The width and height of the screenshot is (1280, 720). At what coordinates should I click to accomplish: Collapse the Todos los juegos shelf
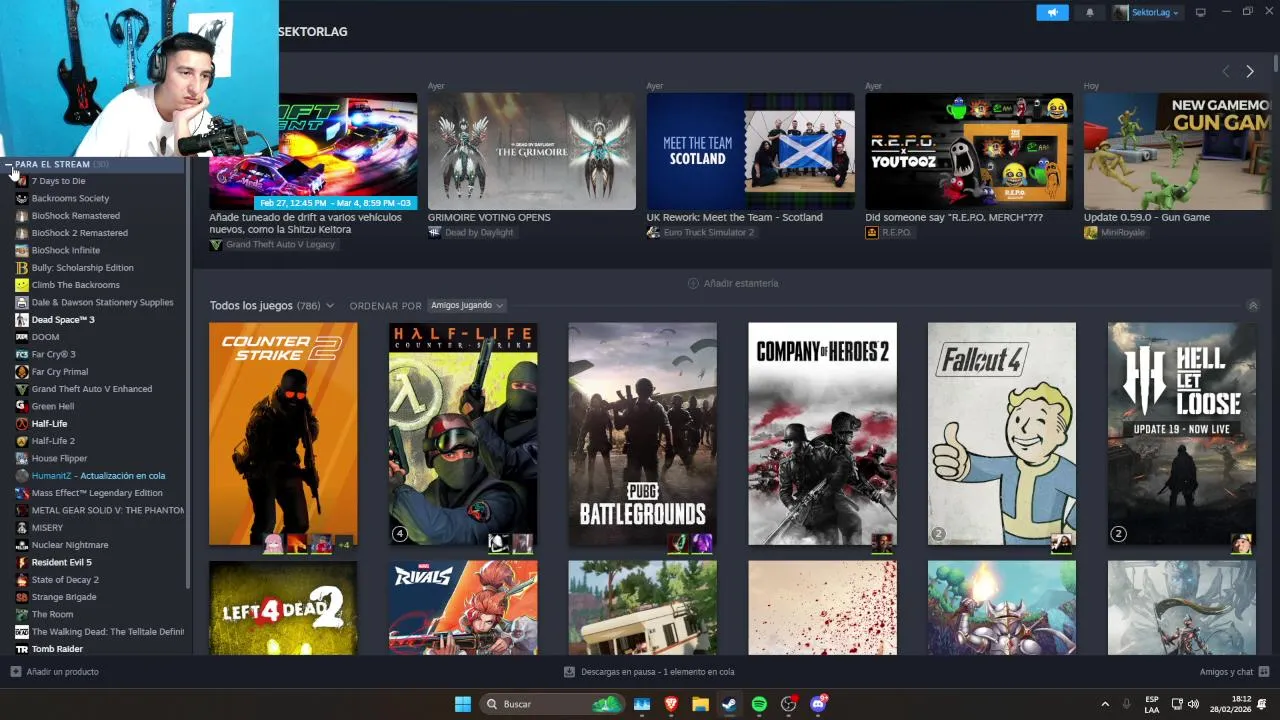pos(1253,305)
